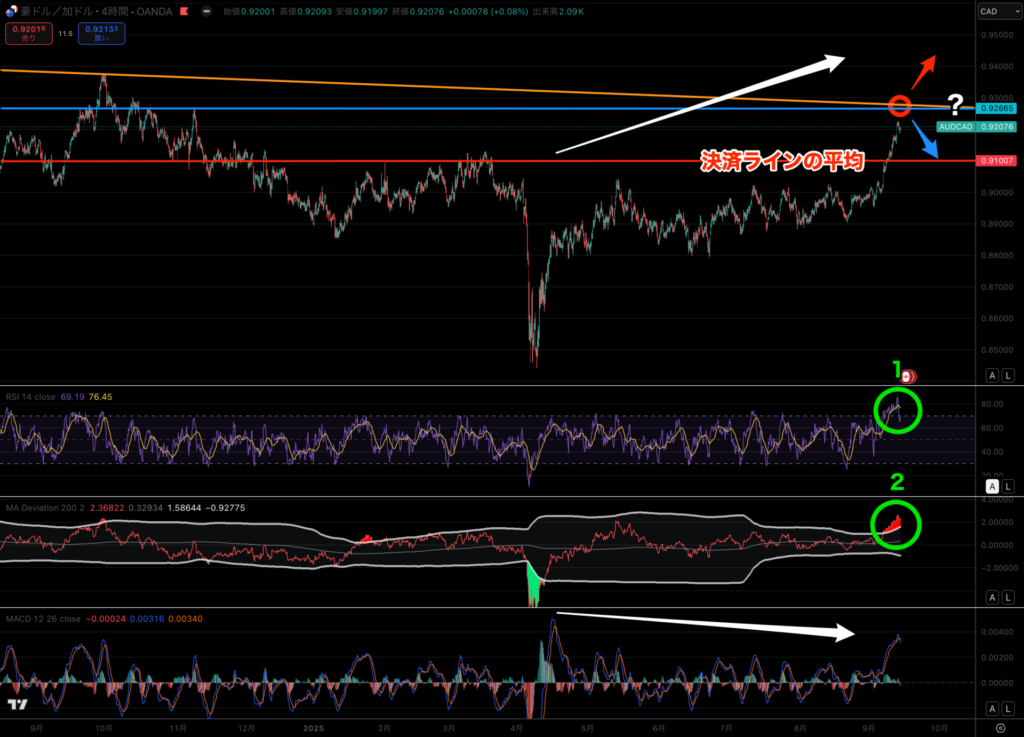This screenshot has height=737, width=1024.
Task: Open chart settings gear at bottom right
Action: [1000, 728]
